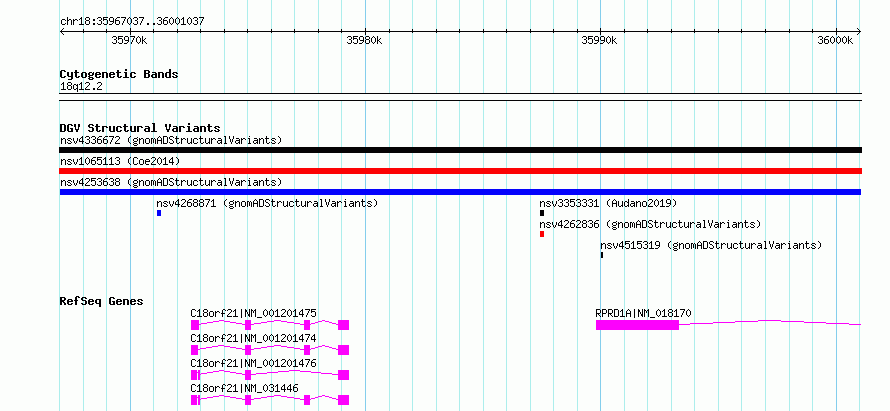Select the last exon of NM_001201476 transcript
890x411 pixels.
pyautogui.click(x=343, y=375)
